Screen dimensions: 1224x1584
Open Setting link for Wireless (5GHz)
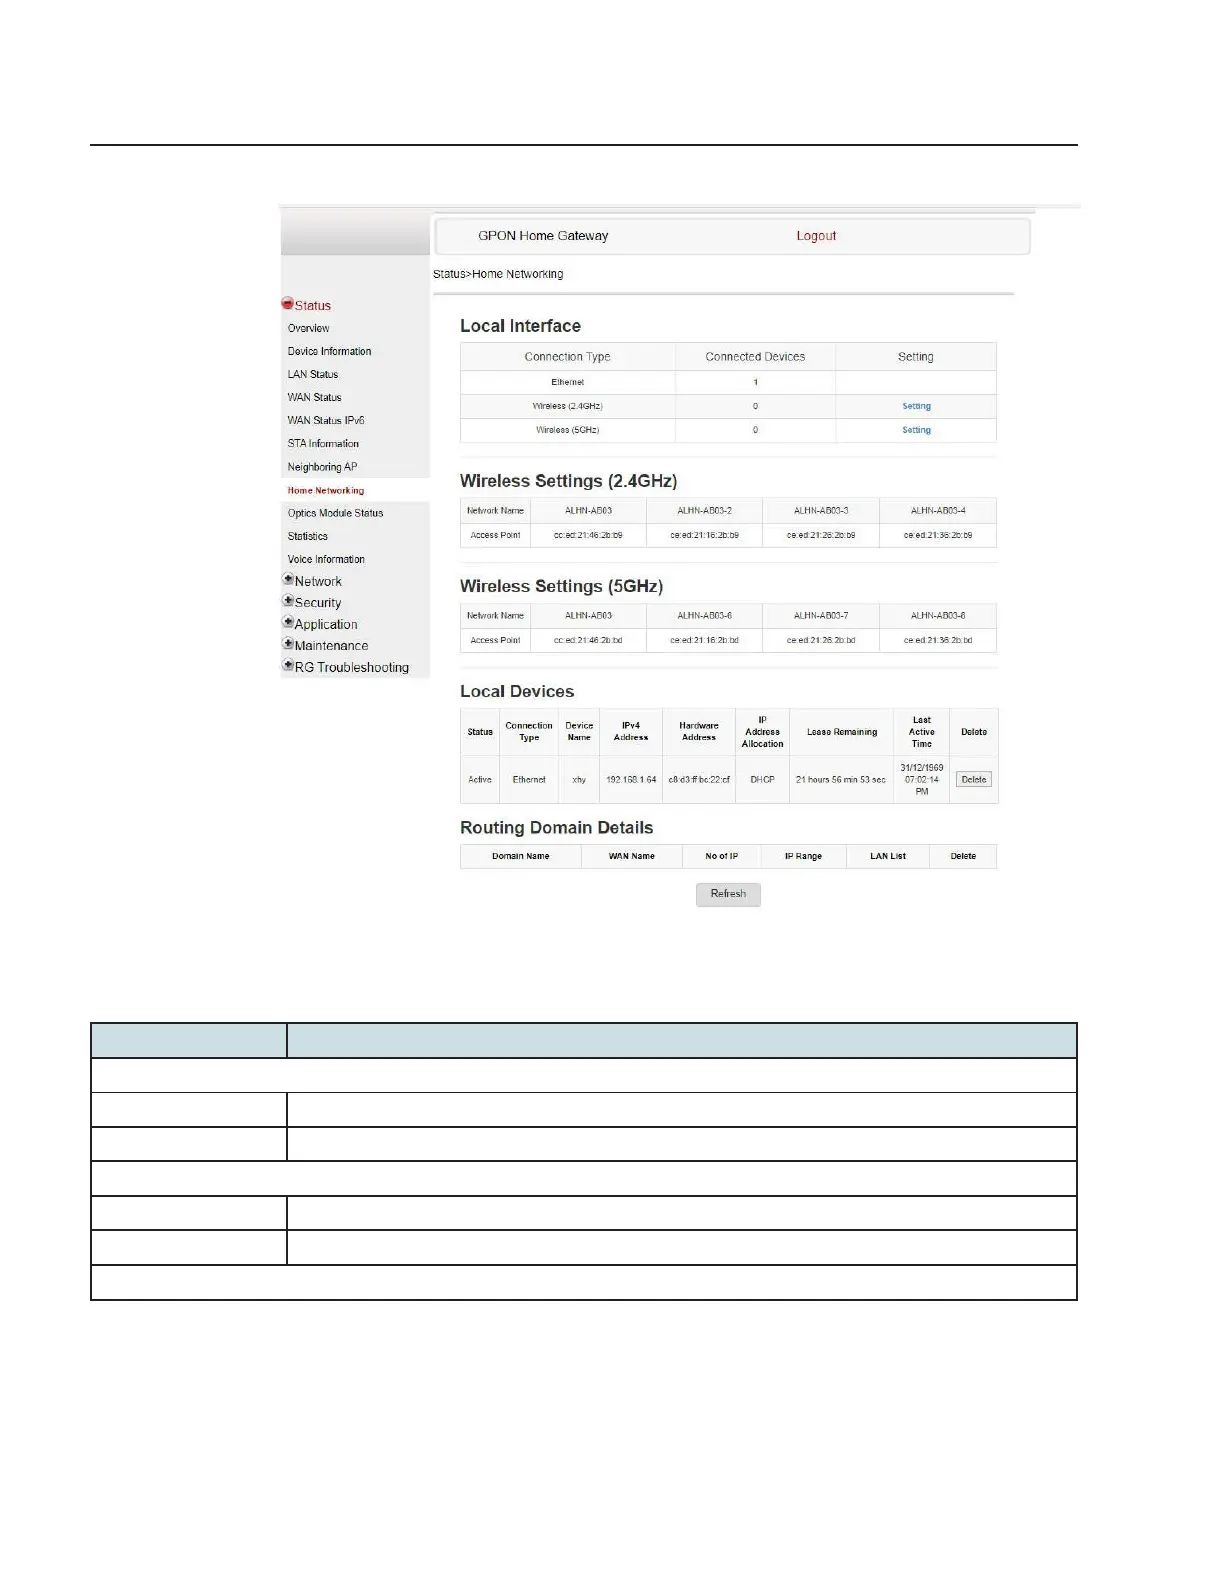916,430
